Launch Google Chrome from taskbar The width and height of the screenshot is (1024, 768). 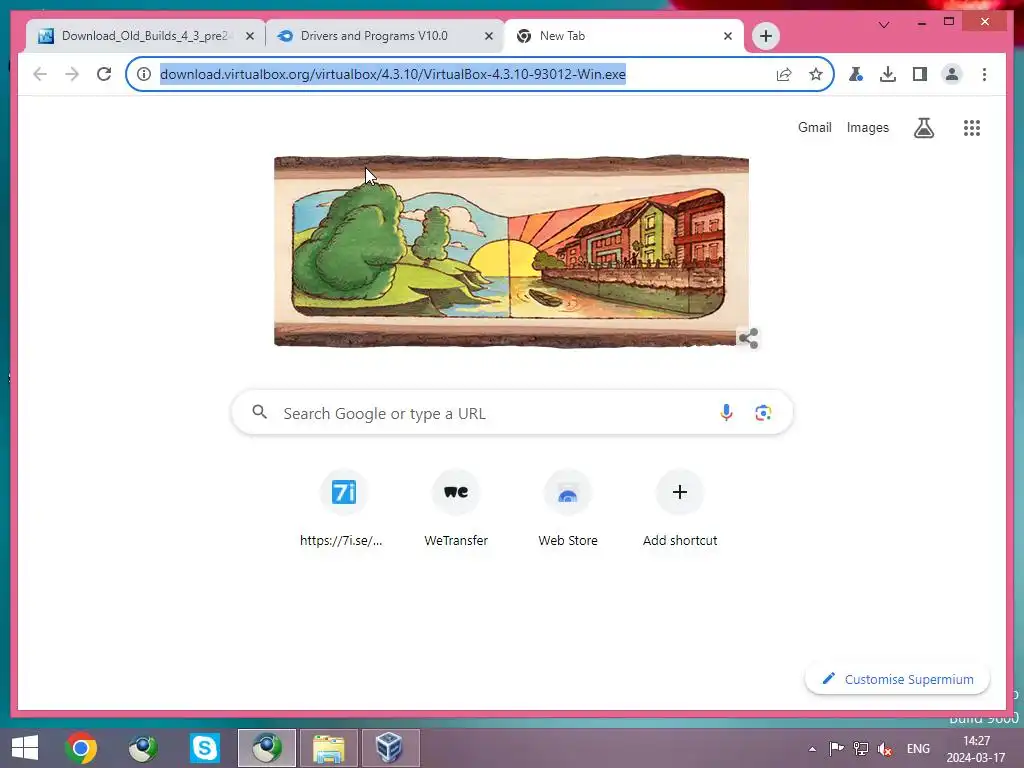tap(81, 748)
